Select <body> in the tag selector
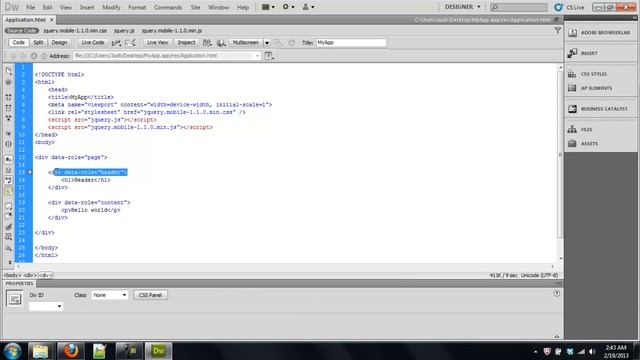Screen dimensions: 640x360 coord(12,275)
